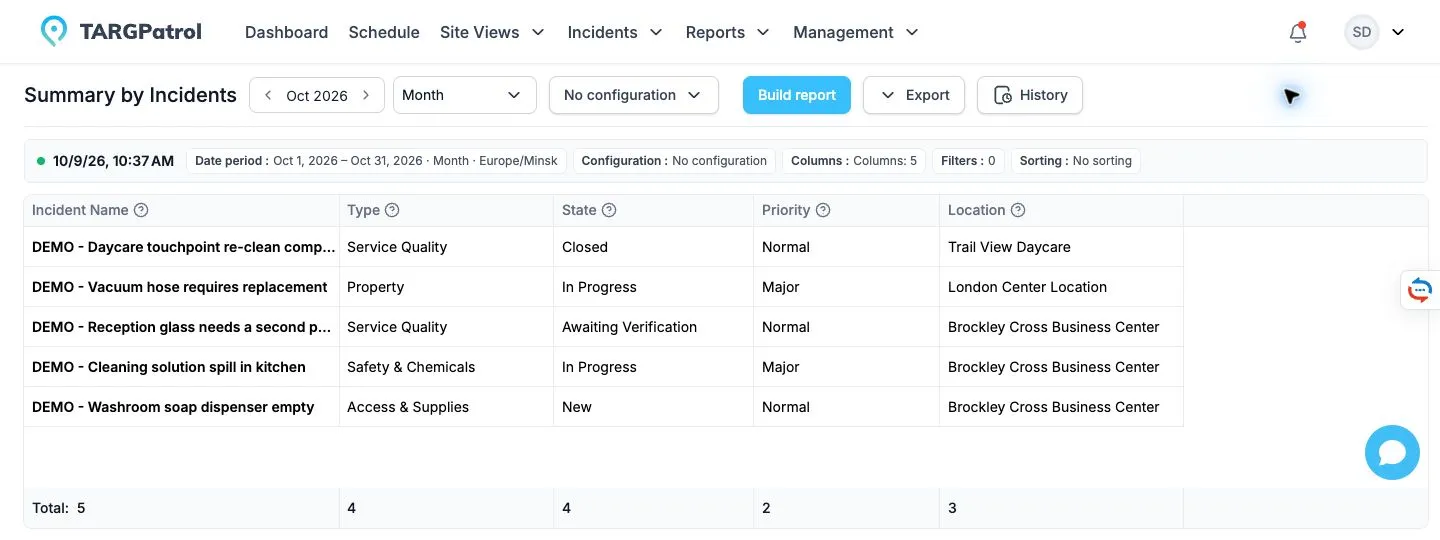Show help for Location column
This screenshot has height=540, width=1440.
tap(1018, 210)
